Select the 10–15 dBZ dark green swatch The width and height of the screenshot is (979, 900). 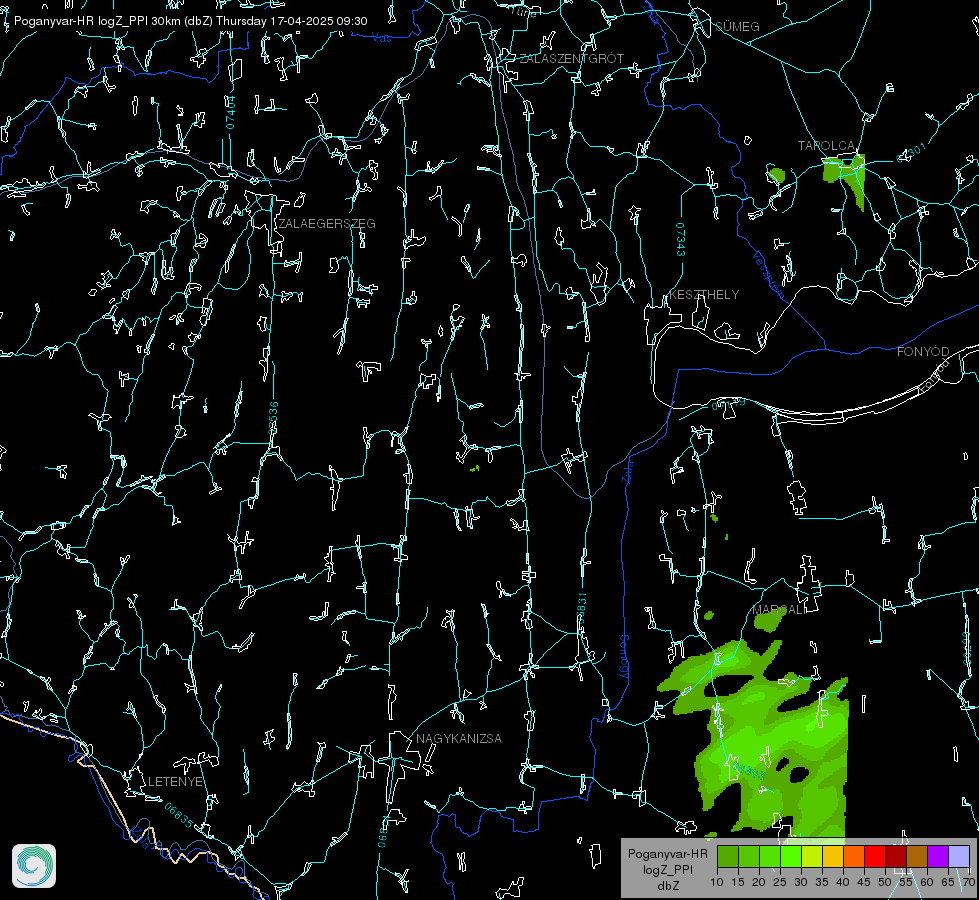(728, 857)
